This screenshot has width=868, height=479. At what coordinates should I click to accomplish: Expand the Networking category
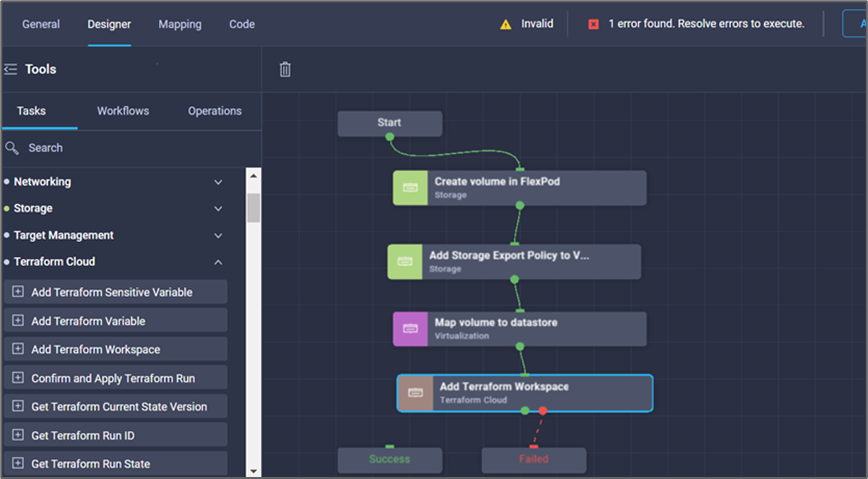(218, 182)
